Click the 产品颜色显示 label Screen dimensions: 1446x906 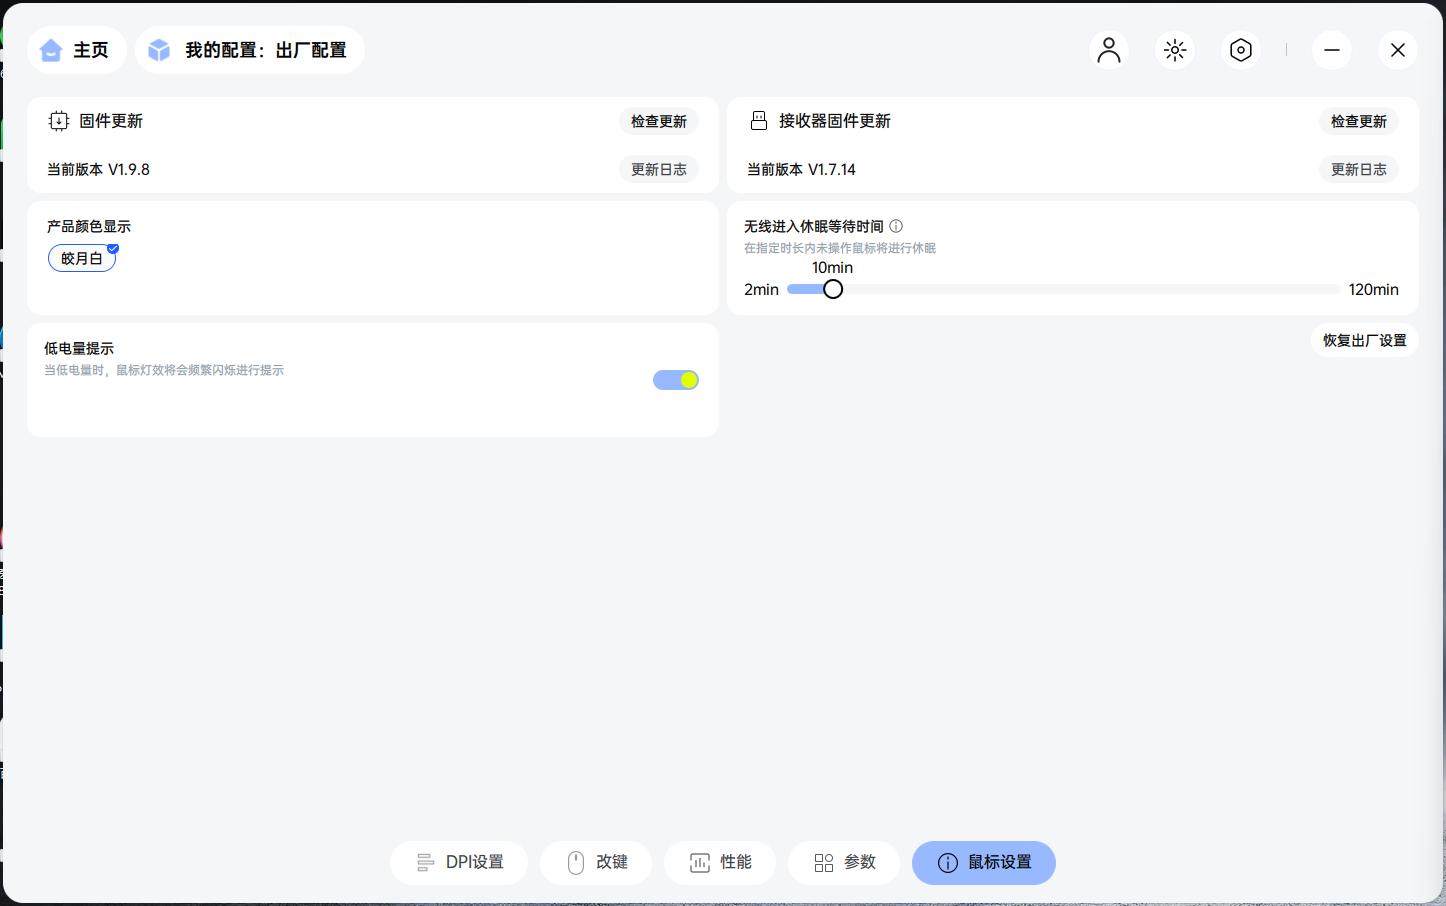click(89, 226)
